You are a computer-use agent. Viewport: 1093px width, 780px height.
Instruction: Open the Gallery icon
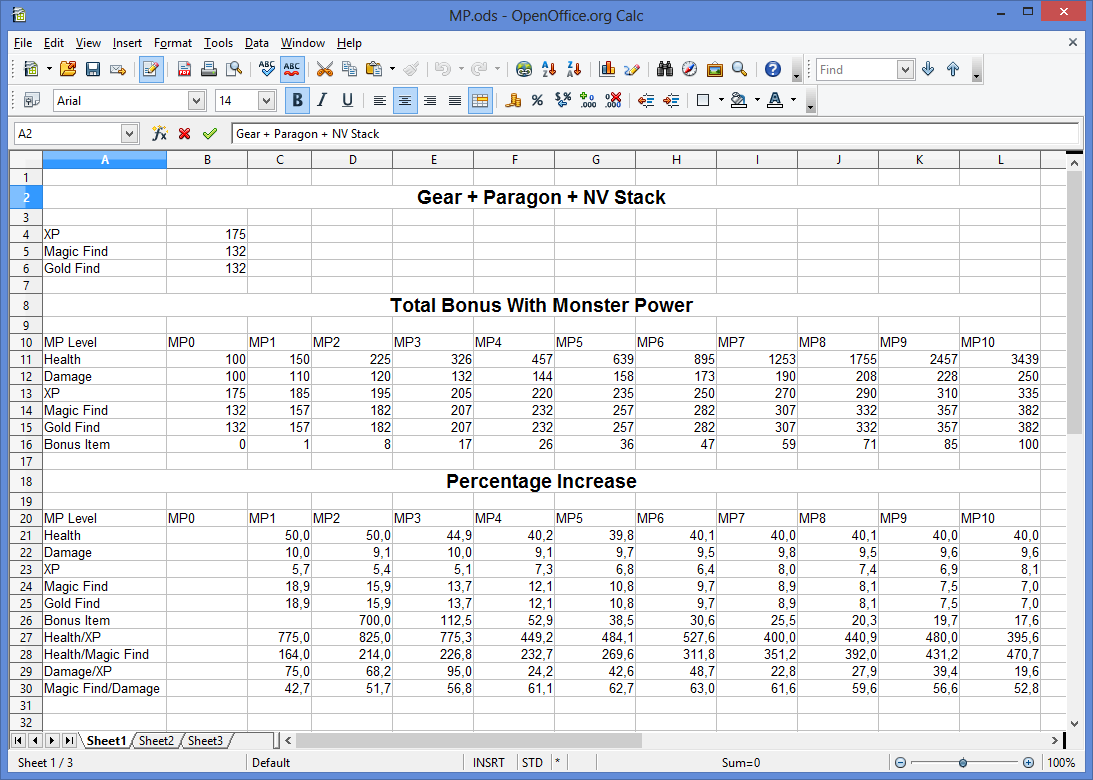(714, 69)
